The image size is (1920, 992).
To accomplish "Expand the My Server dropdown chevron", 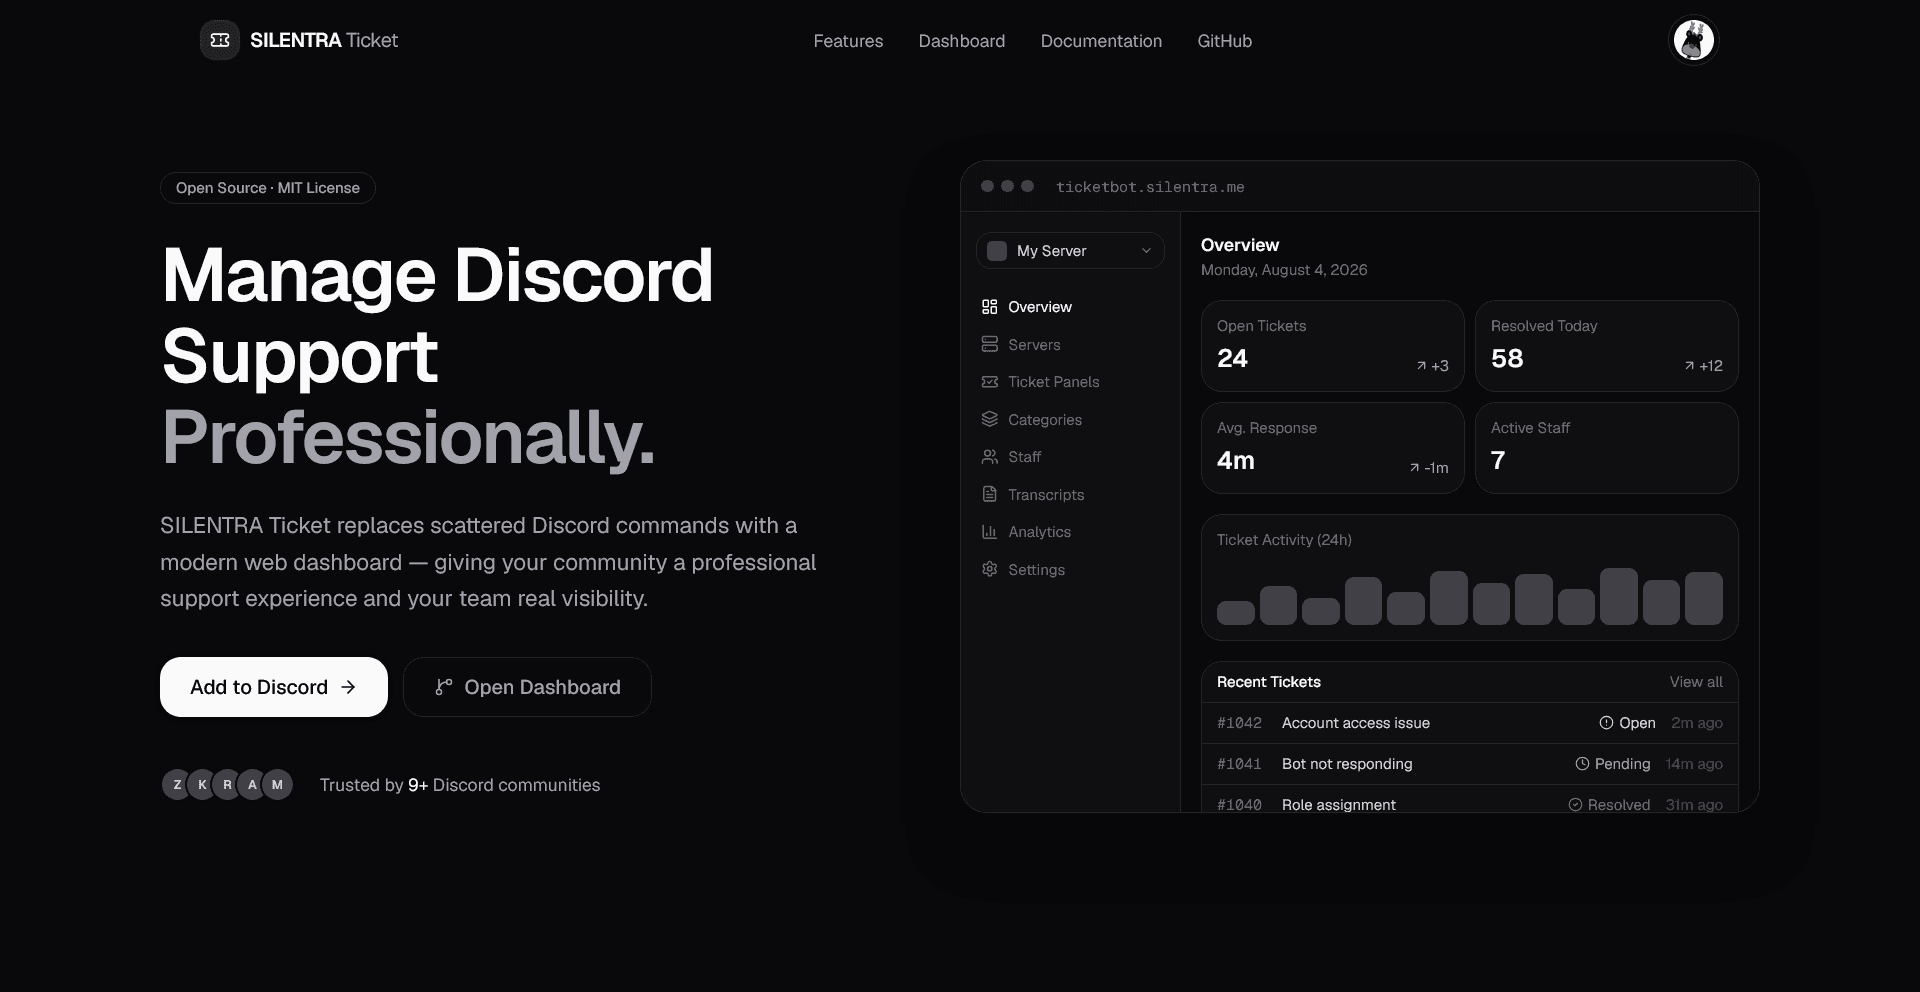I will (1146, 251).
